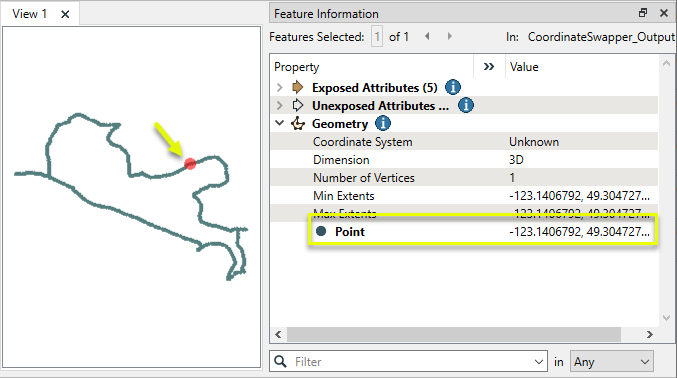Click the Filter magnifying glass icon

tap(280, 361)
